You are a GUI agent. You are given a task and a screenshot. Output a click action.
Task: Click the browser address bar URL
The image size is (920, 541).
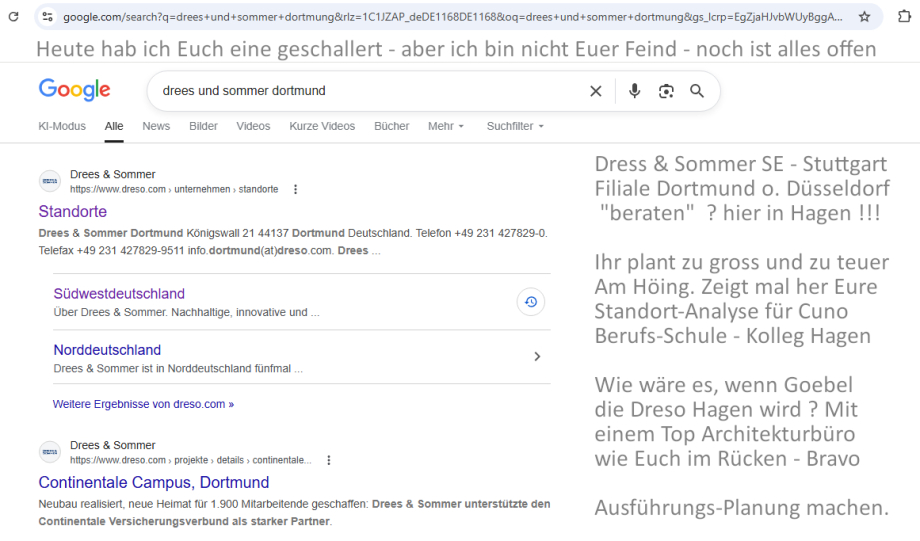click(452, 17)
